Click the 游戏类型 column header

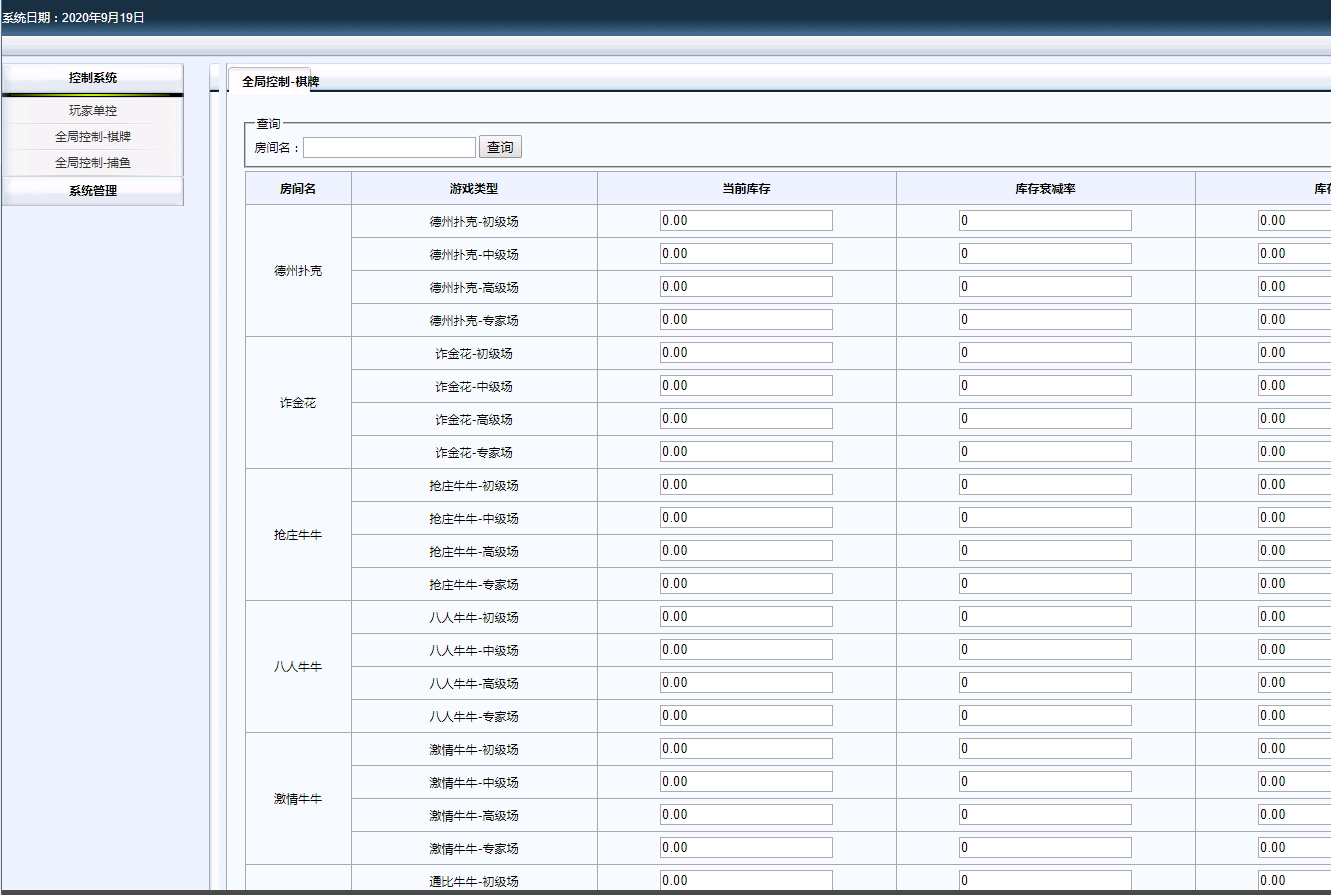(x=474, y=189)
